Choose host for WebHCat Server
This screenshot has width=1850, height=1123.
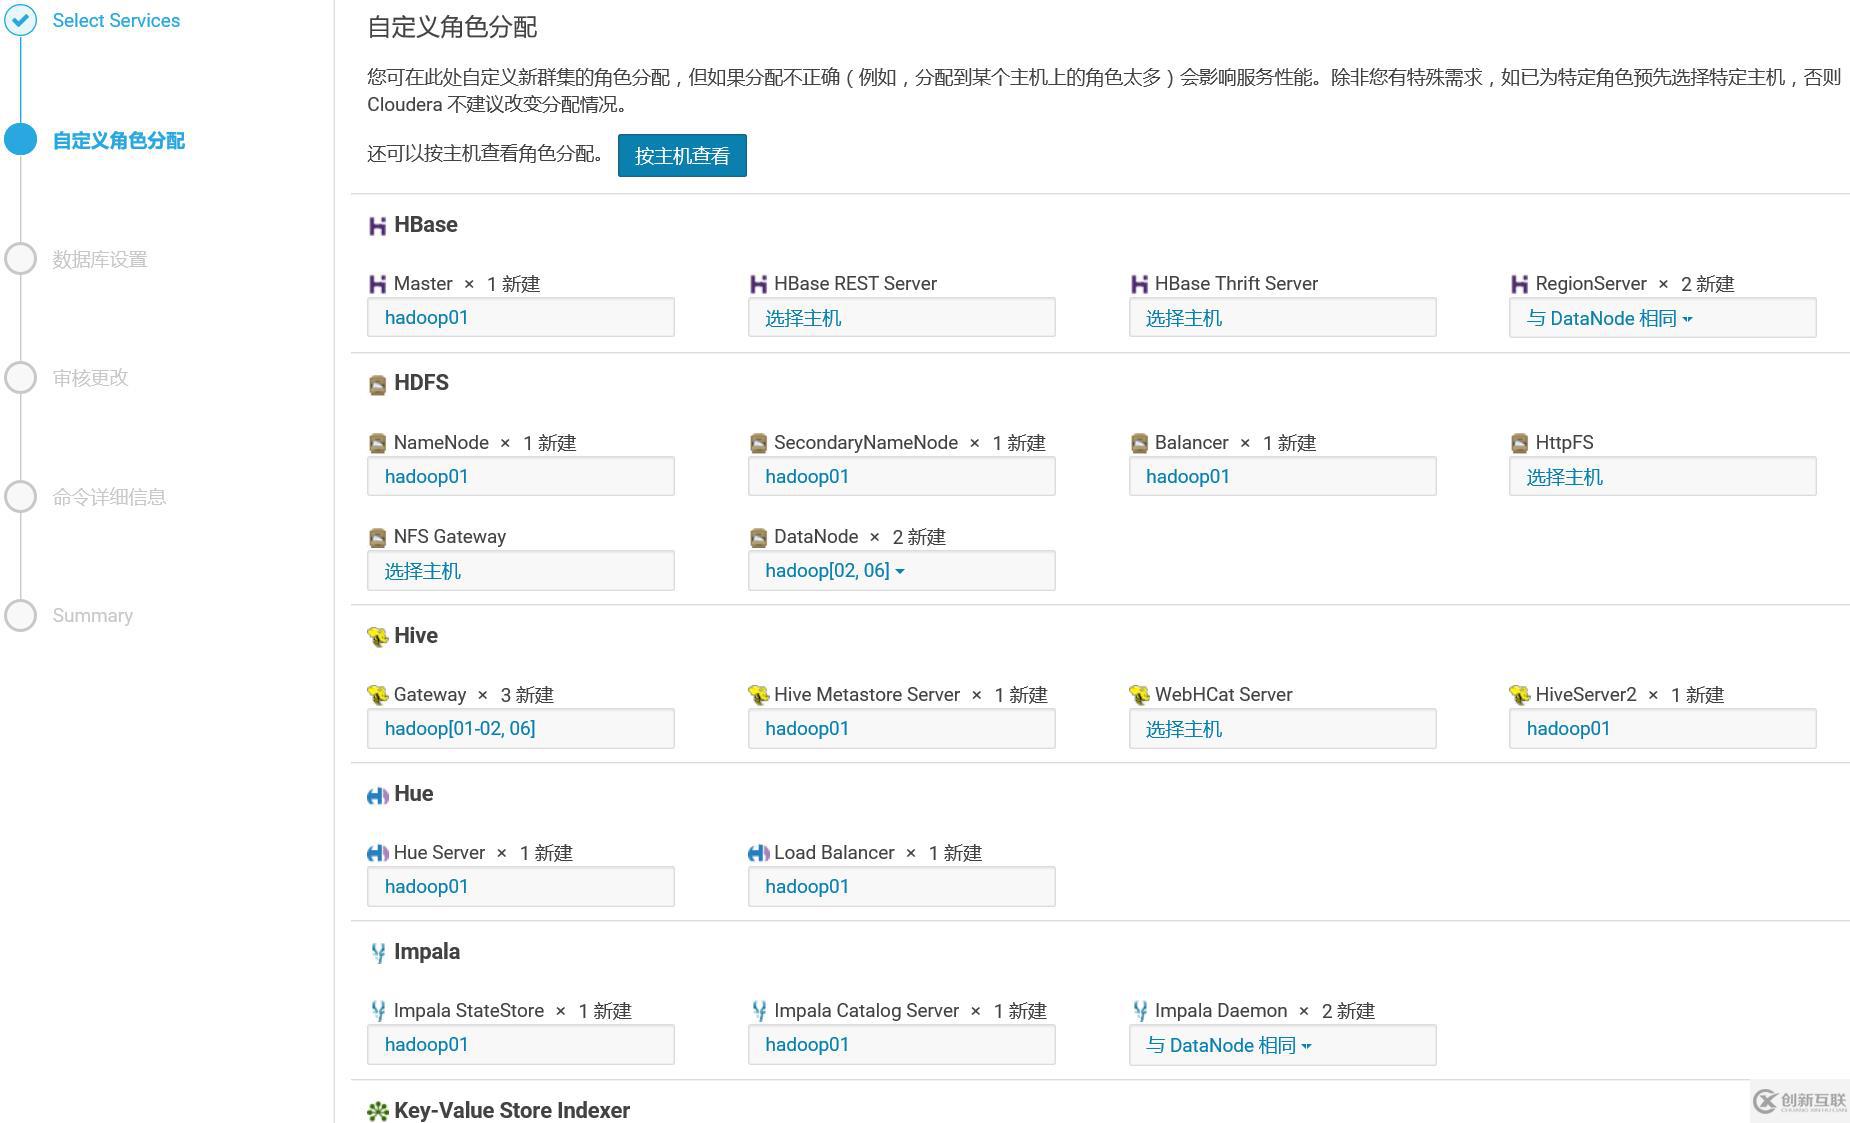coord(1282,728)
